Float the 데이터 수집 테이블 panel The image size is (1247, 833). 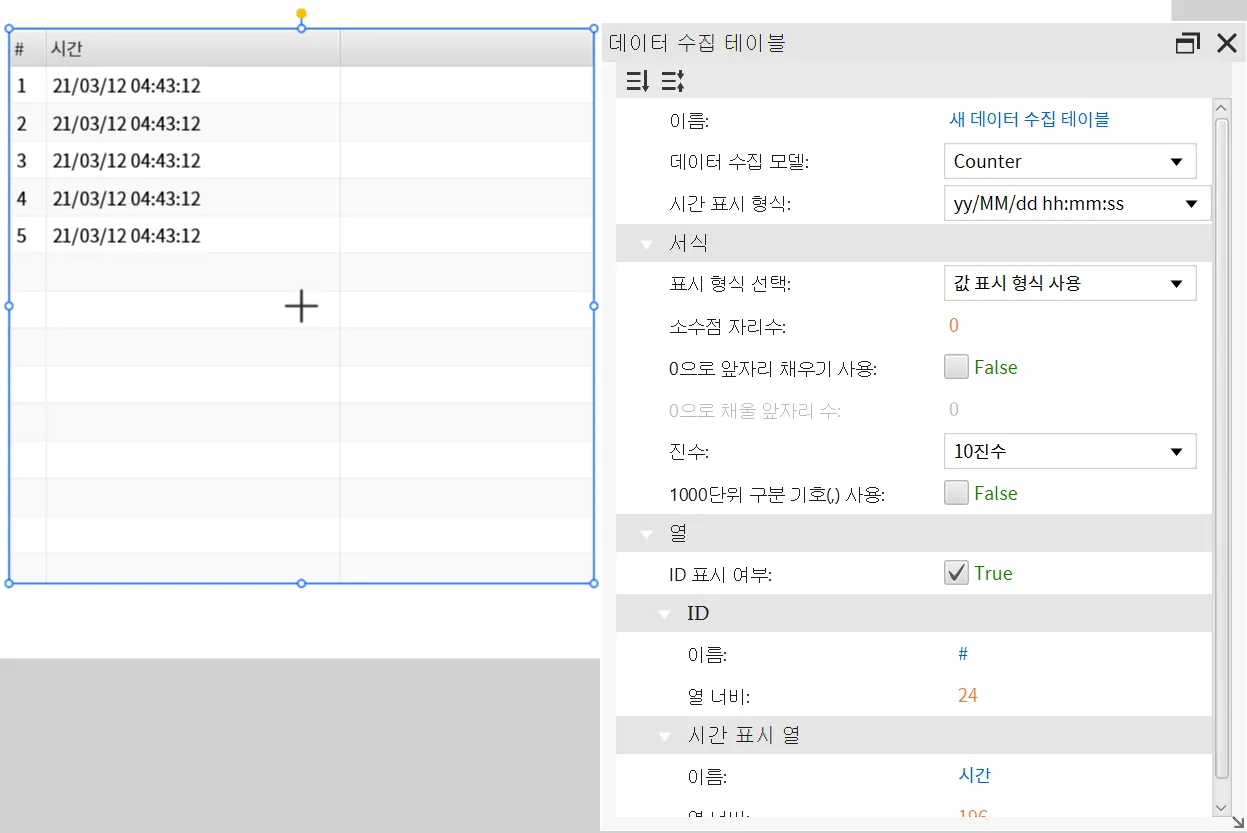(1187, 43)
